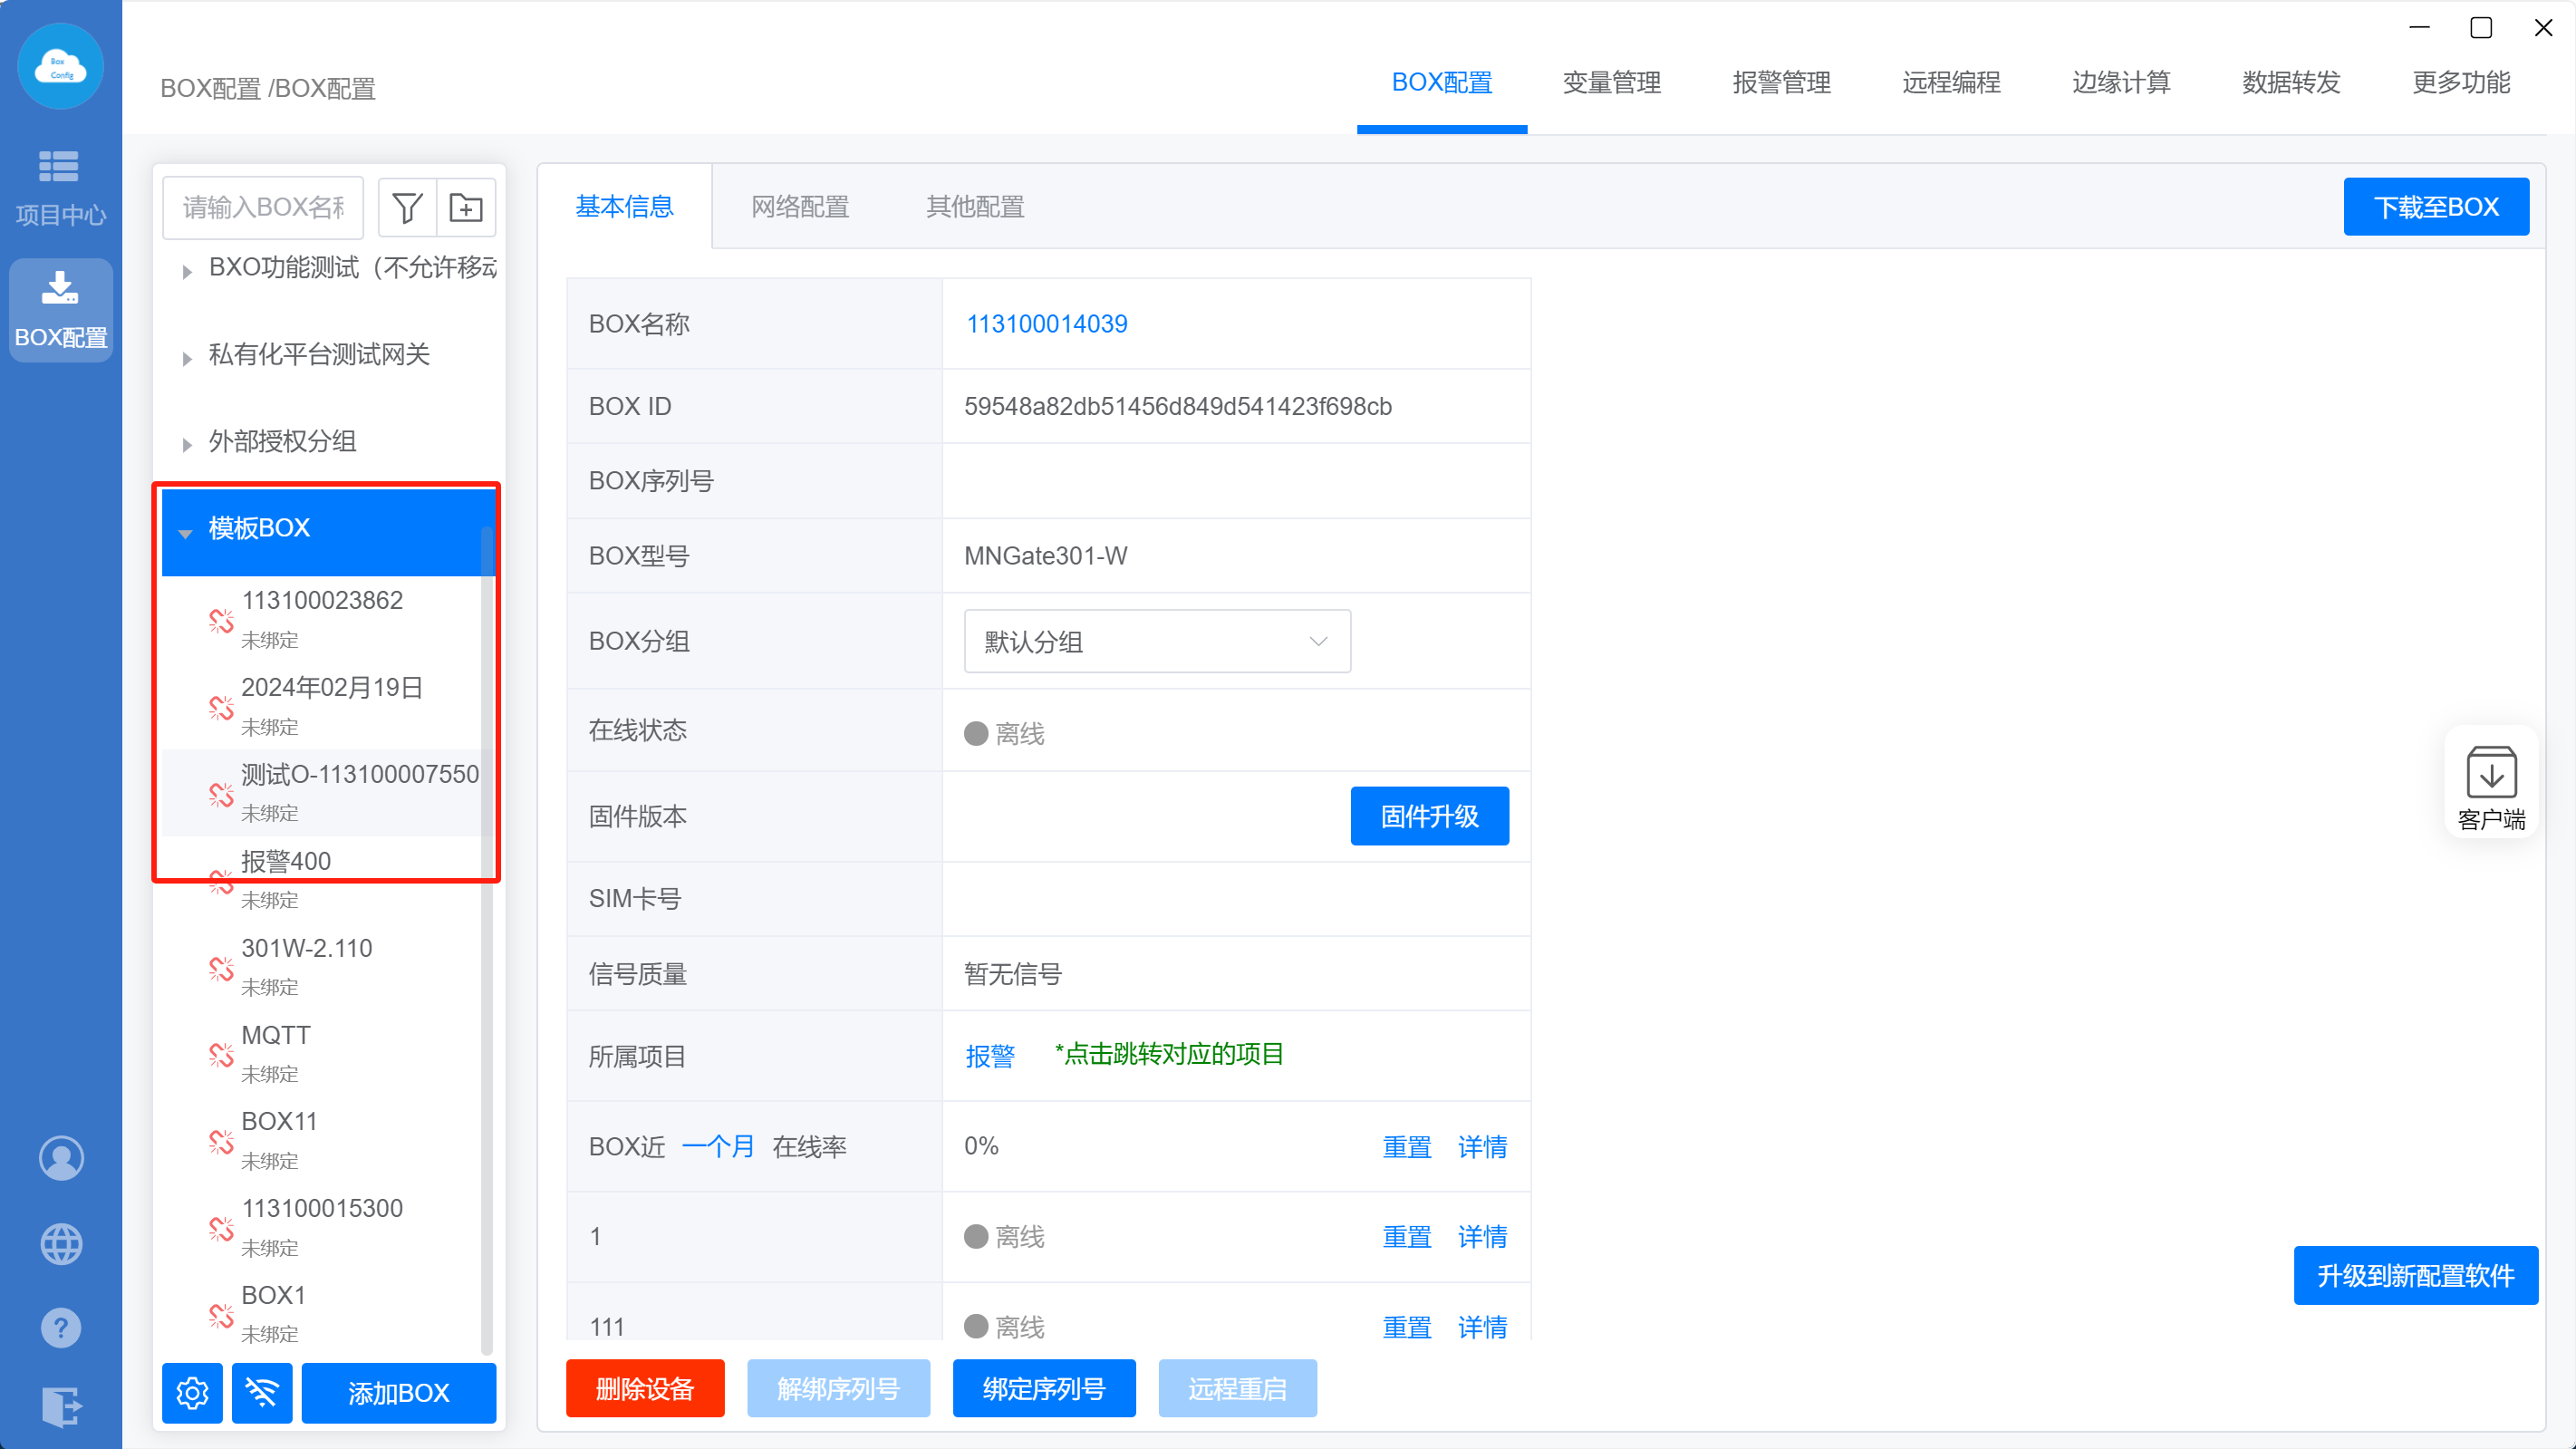This screenshot has width=2576, height=1449.
Task: Click the settings gear button
Action: click(x=192, y=1391)
